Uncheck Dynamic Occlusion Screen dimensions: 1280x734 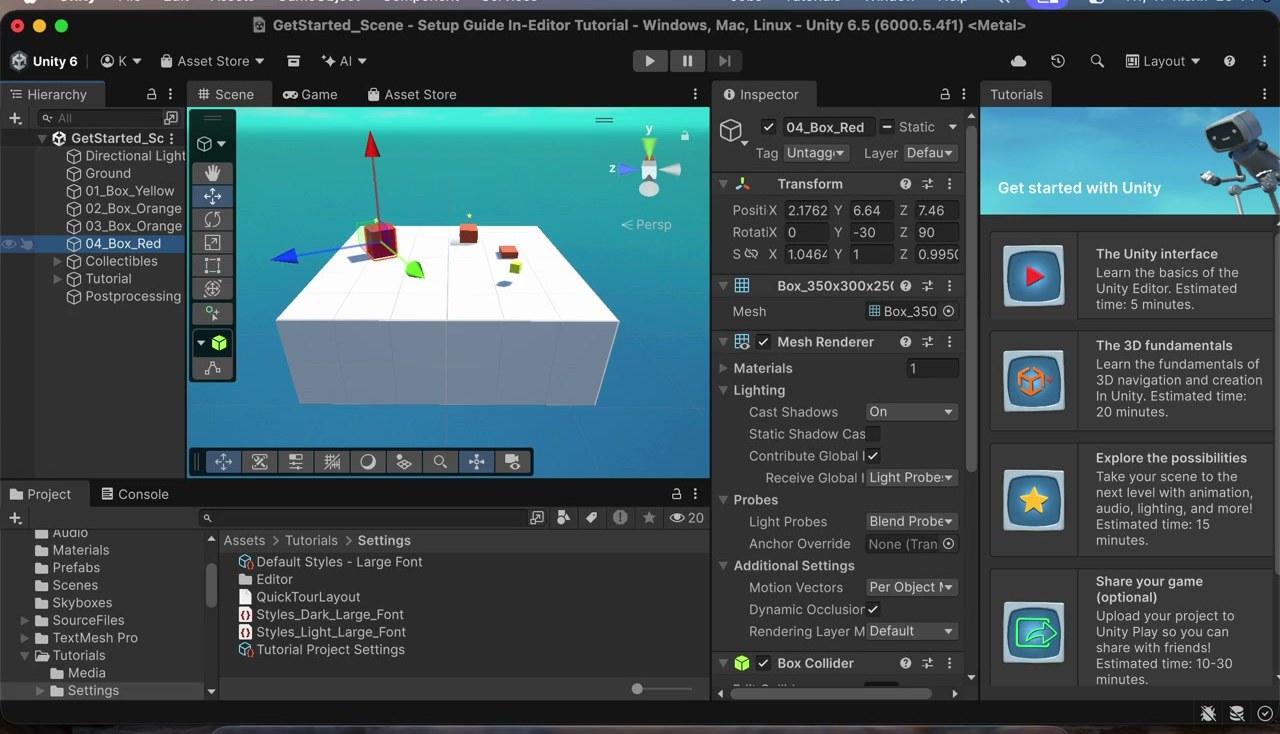(x=873, y=609)
